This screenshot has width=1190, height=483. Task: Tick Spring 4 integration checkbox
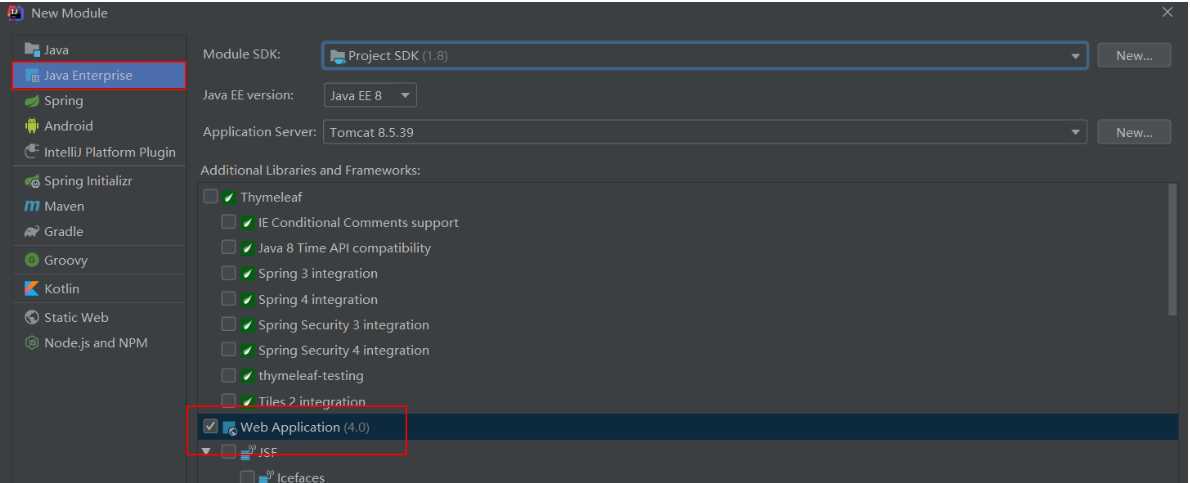click(228, 299)
